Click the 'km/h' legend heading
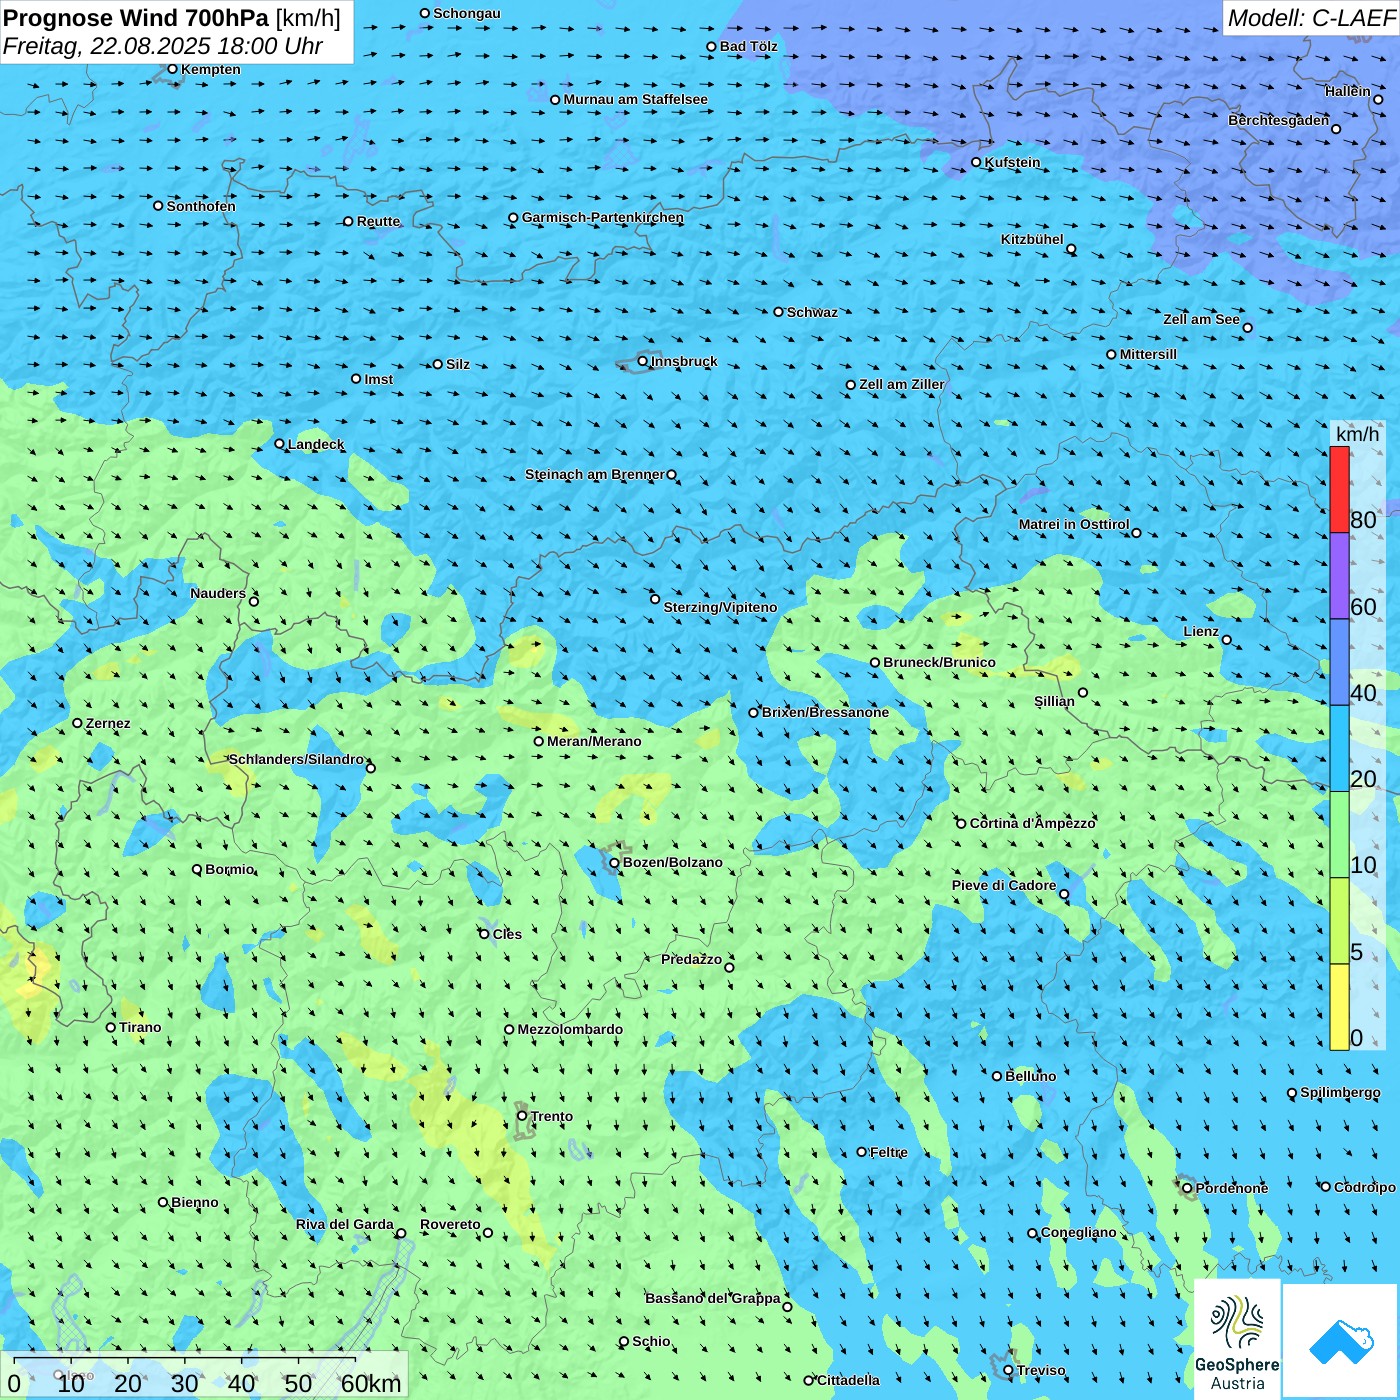 (1357, 434)
